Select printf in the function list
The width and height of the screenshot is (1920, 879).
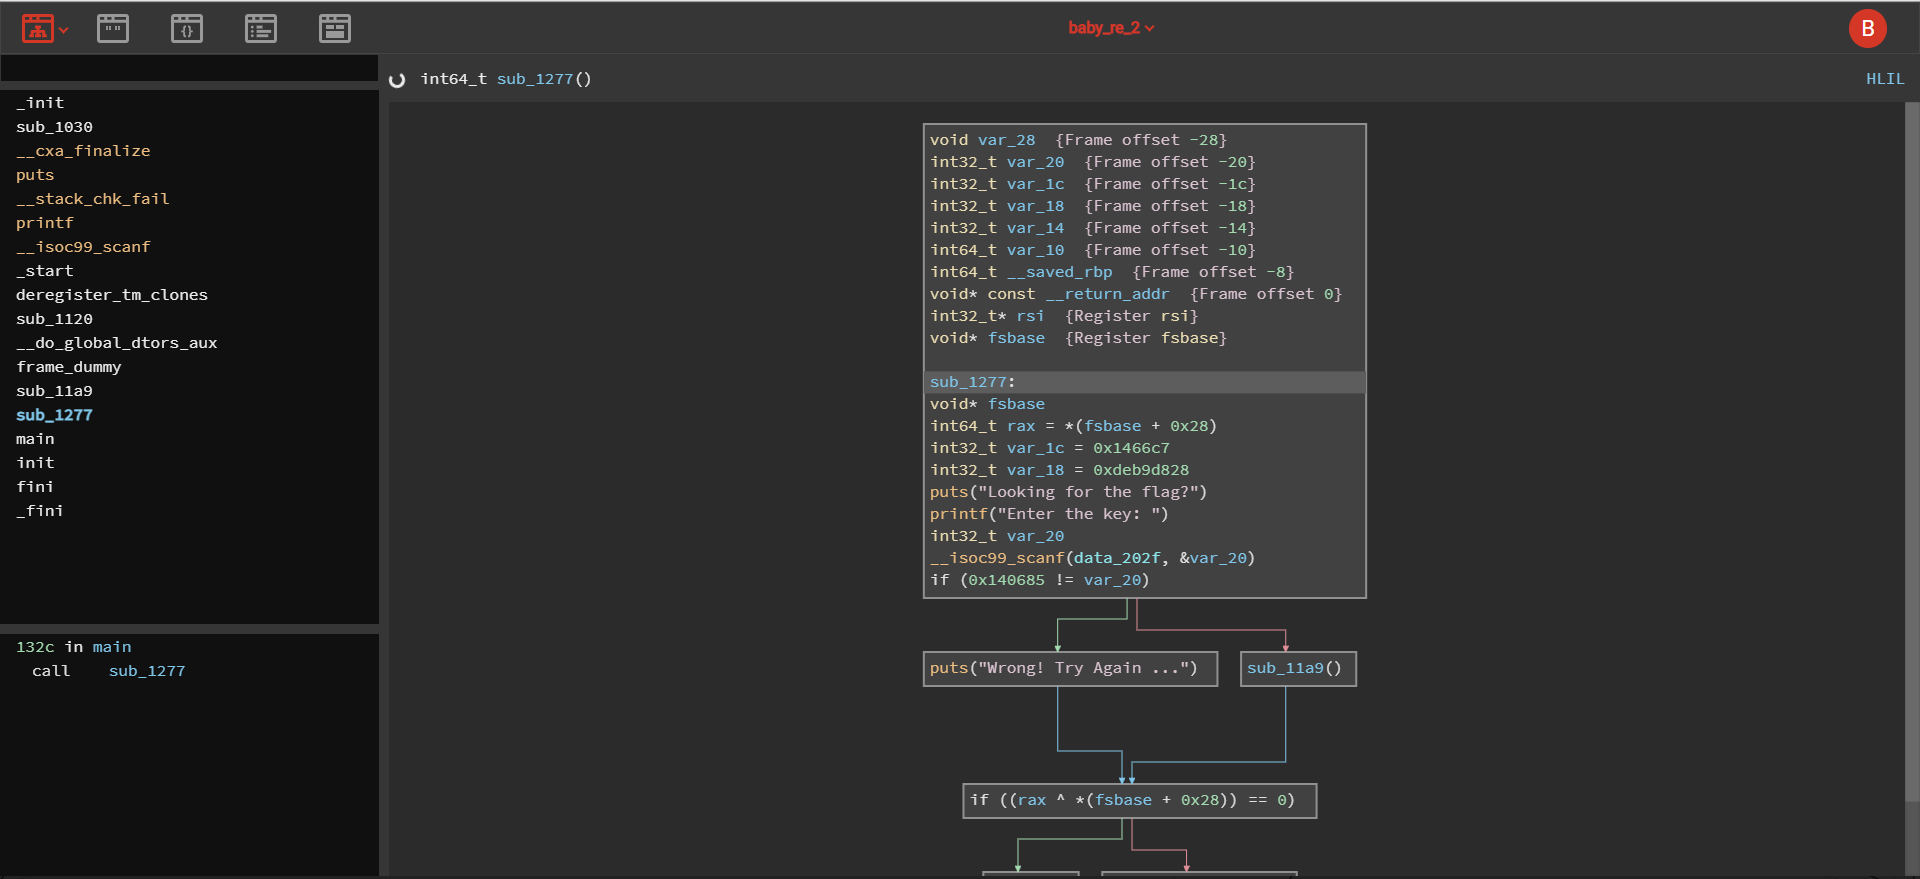coord(45,223)
